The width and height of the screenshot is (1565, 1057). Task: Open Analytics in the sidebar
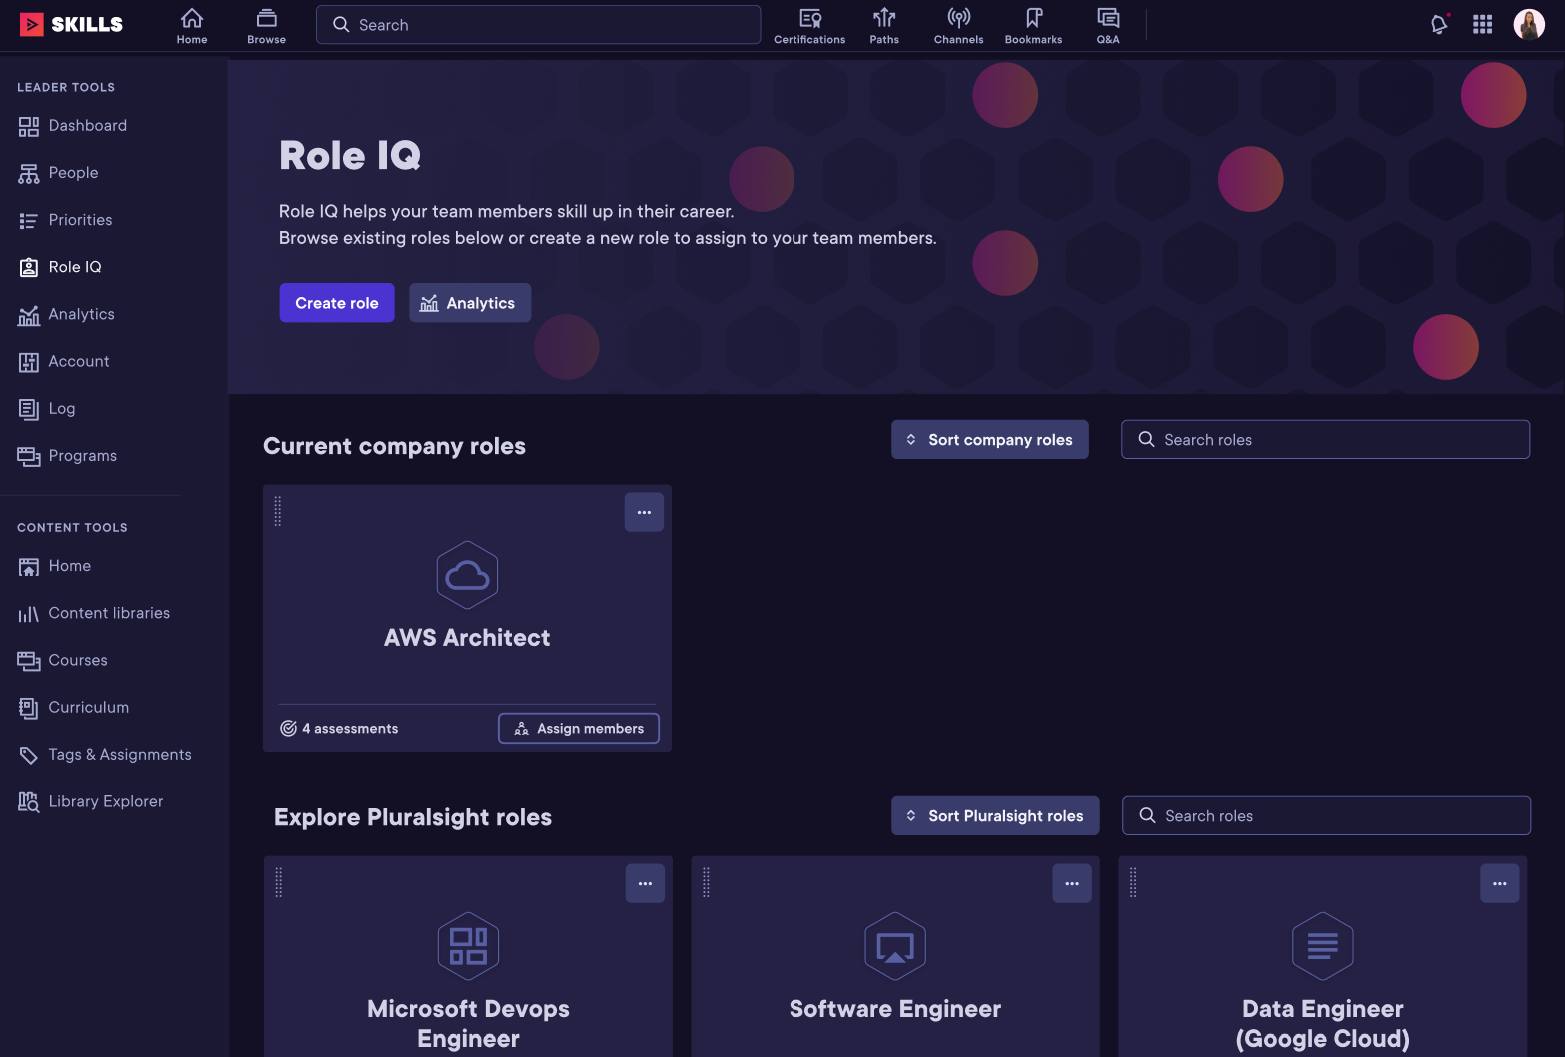pos(66,314)
